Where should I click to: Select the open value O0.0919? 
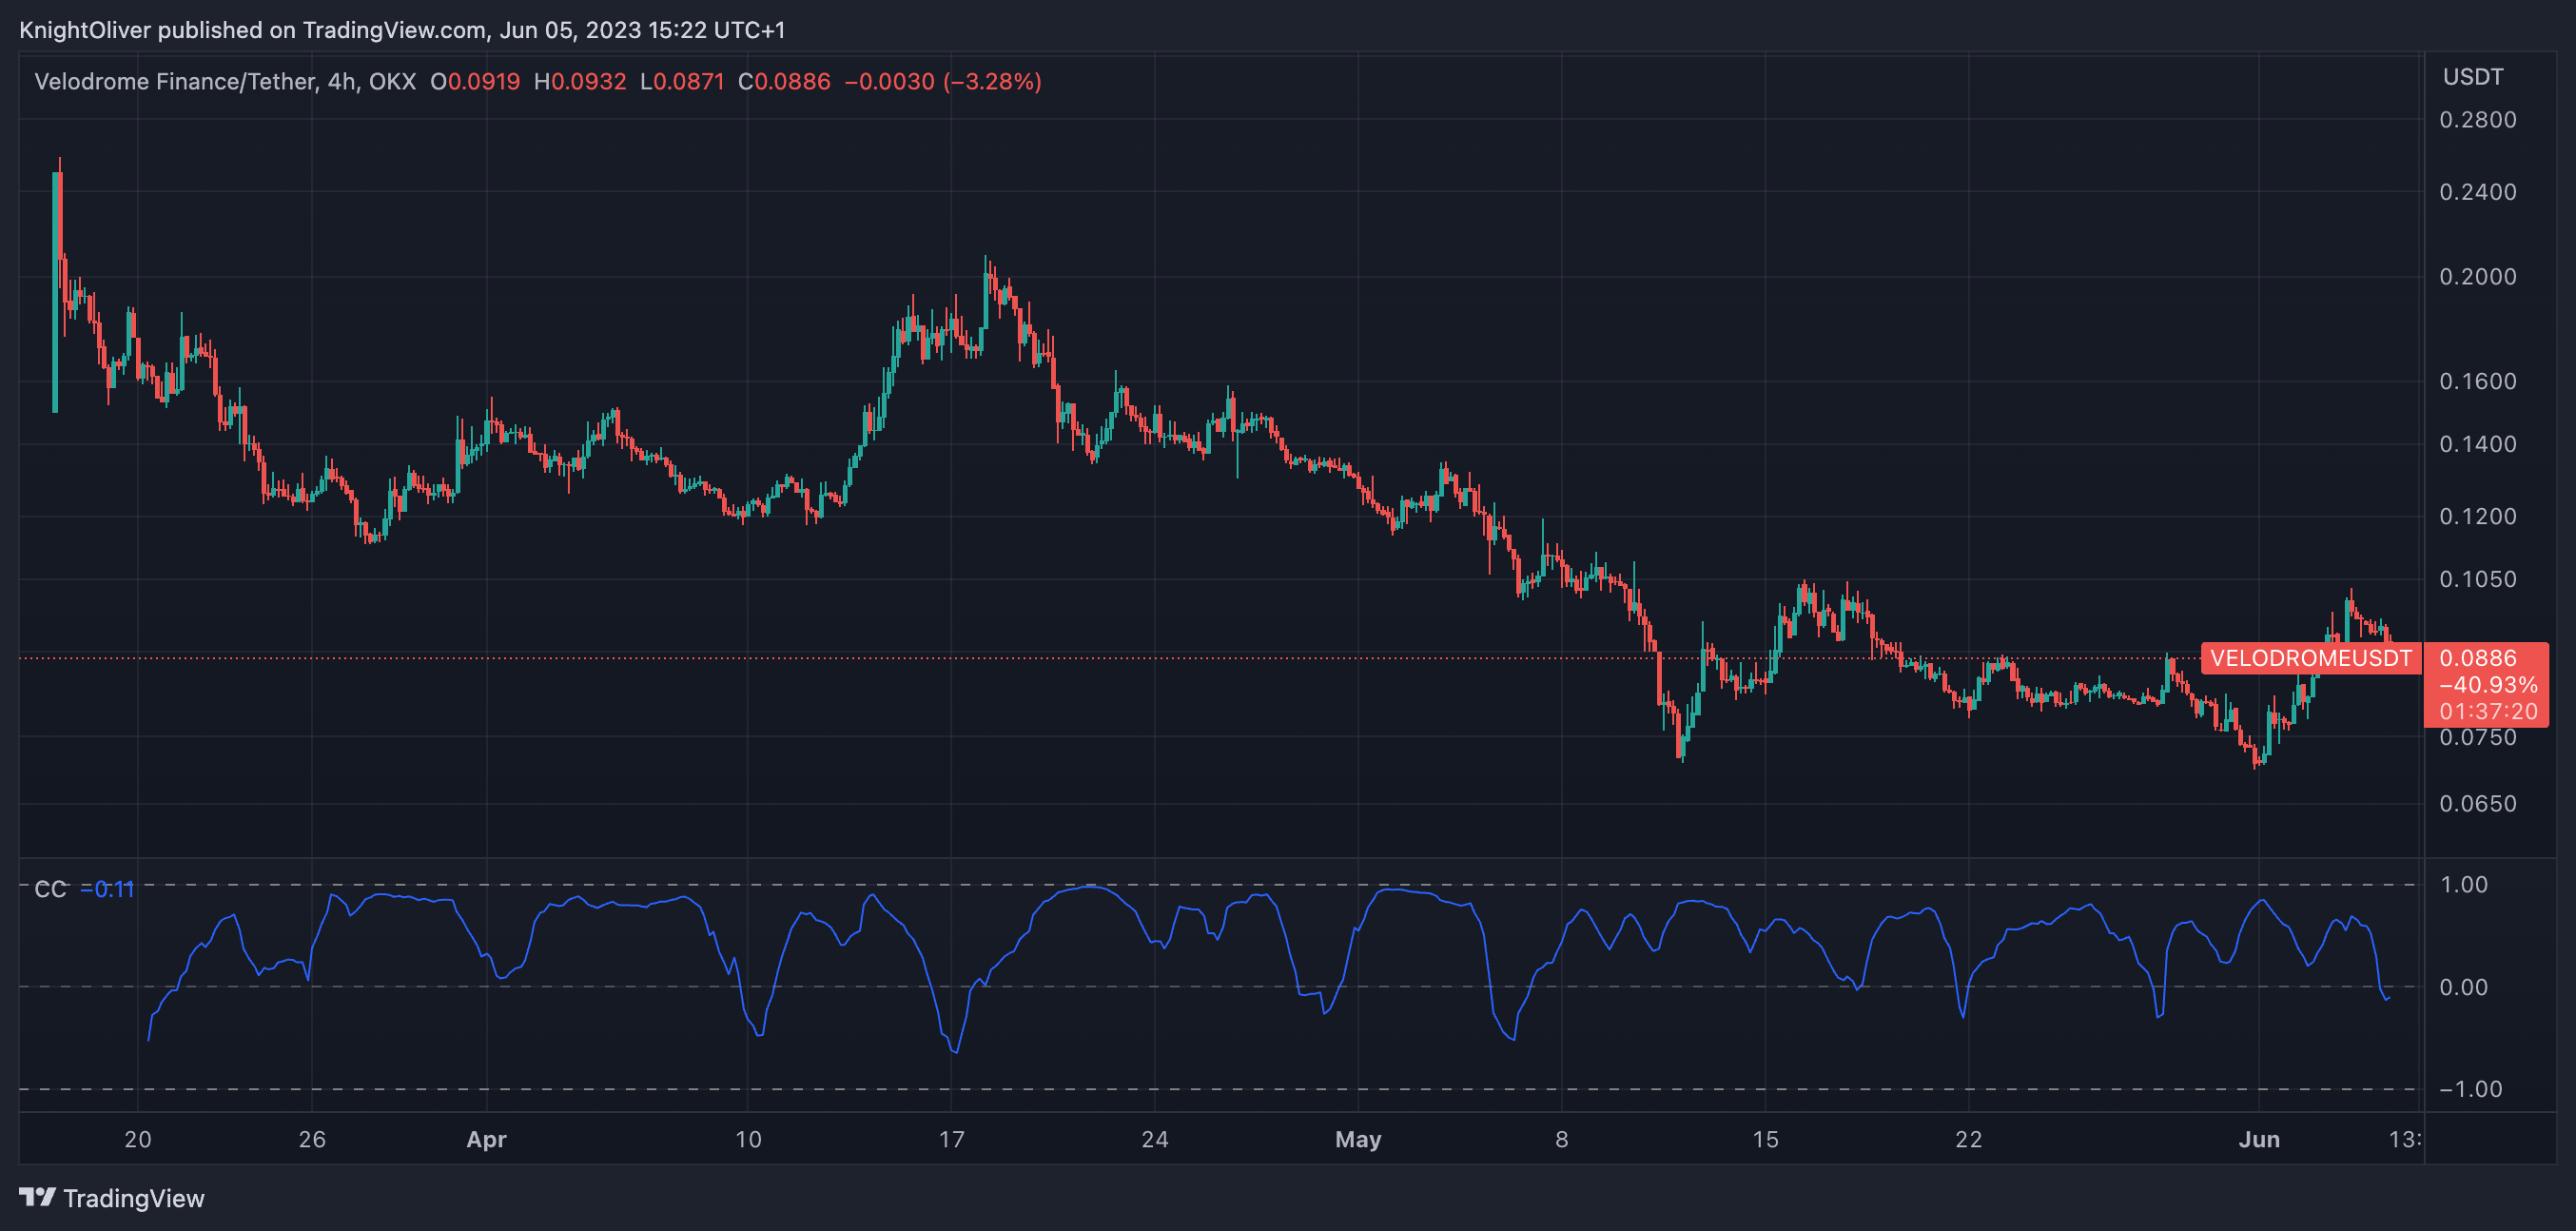tap(475, 82)
